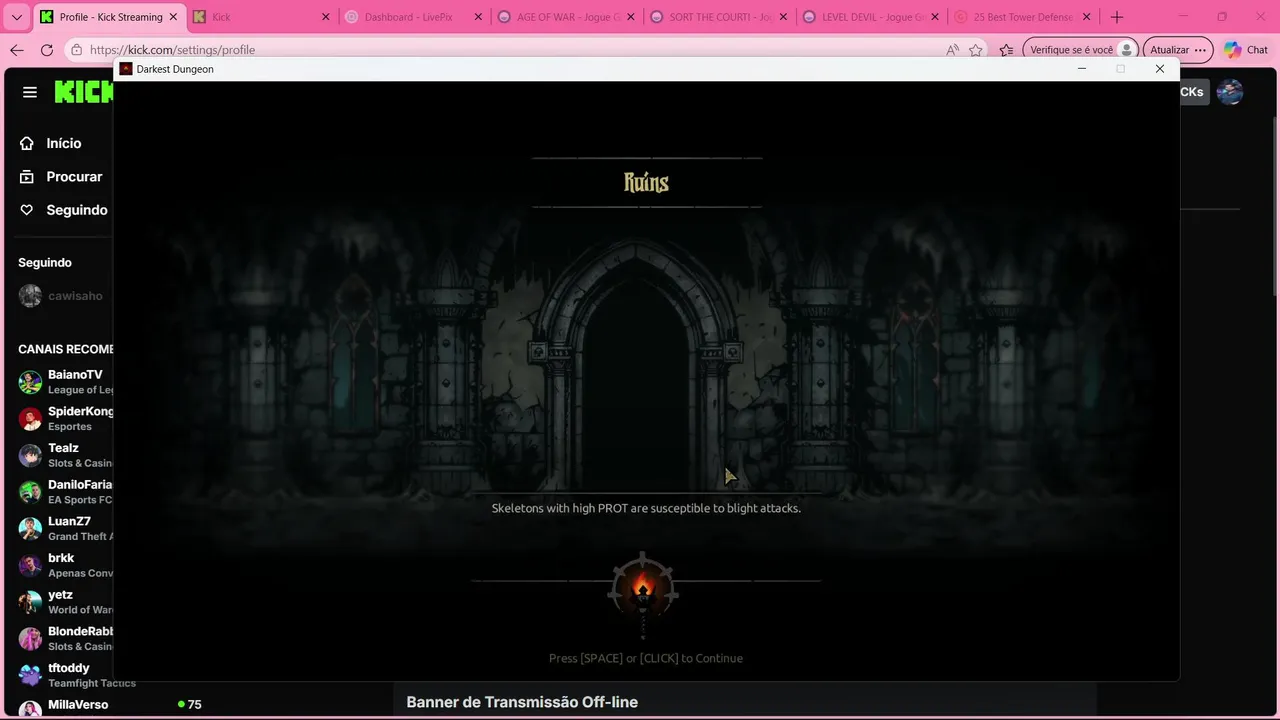Click the Ruins title in loading screen
The image size is (1280, 720).
pos(646,182)
